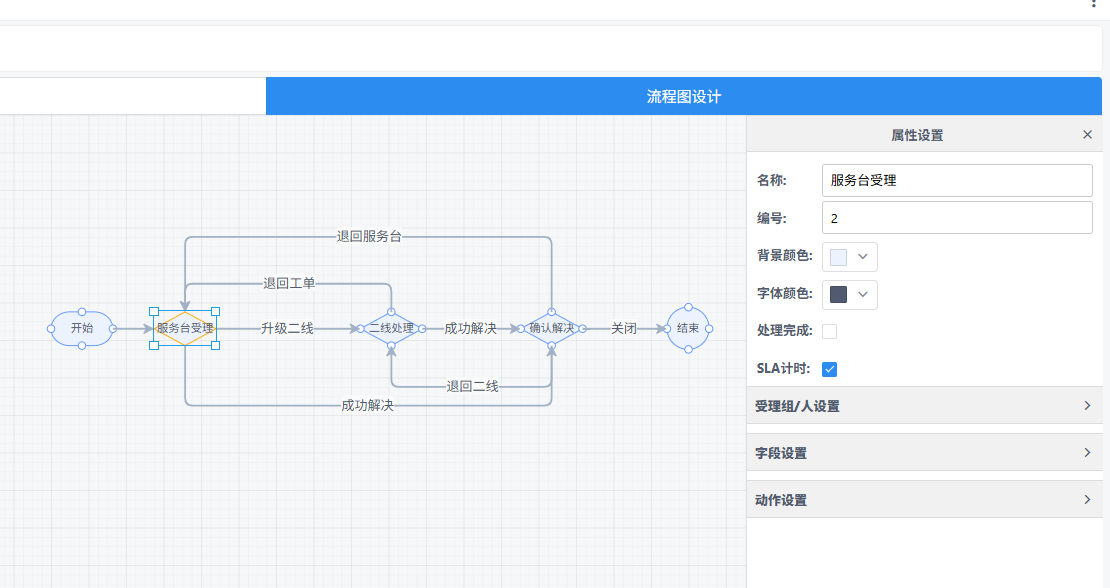
Task: Expand the 动作设置 section
Action: click(925, 500)
